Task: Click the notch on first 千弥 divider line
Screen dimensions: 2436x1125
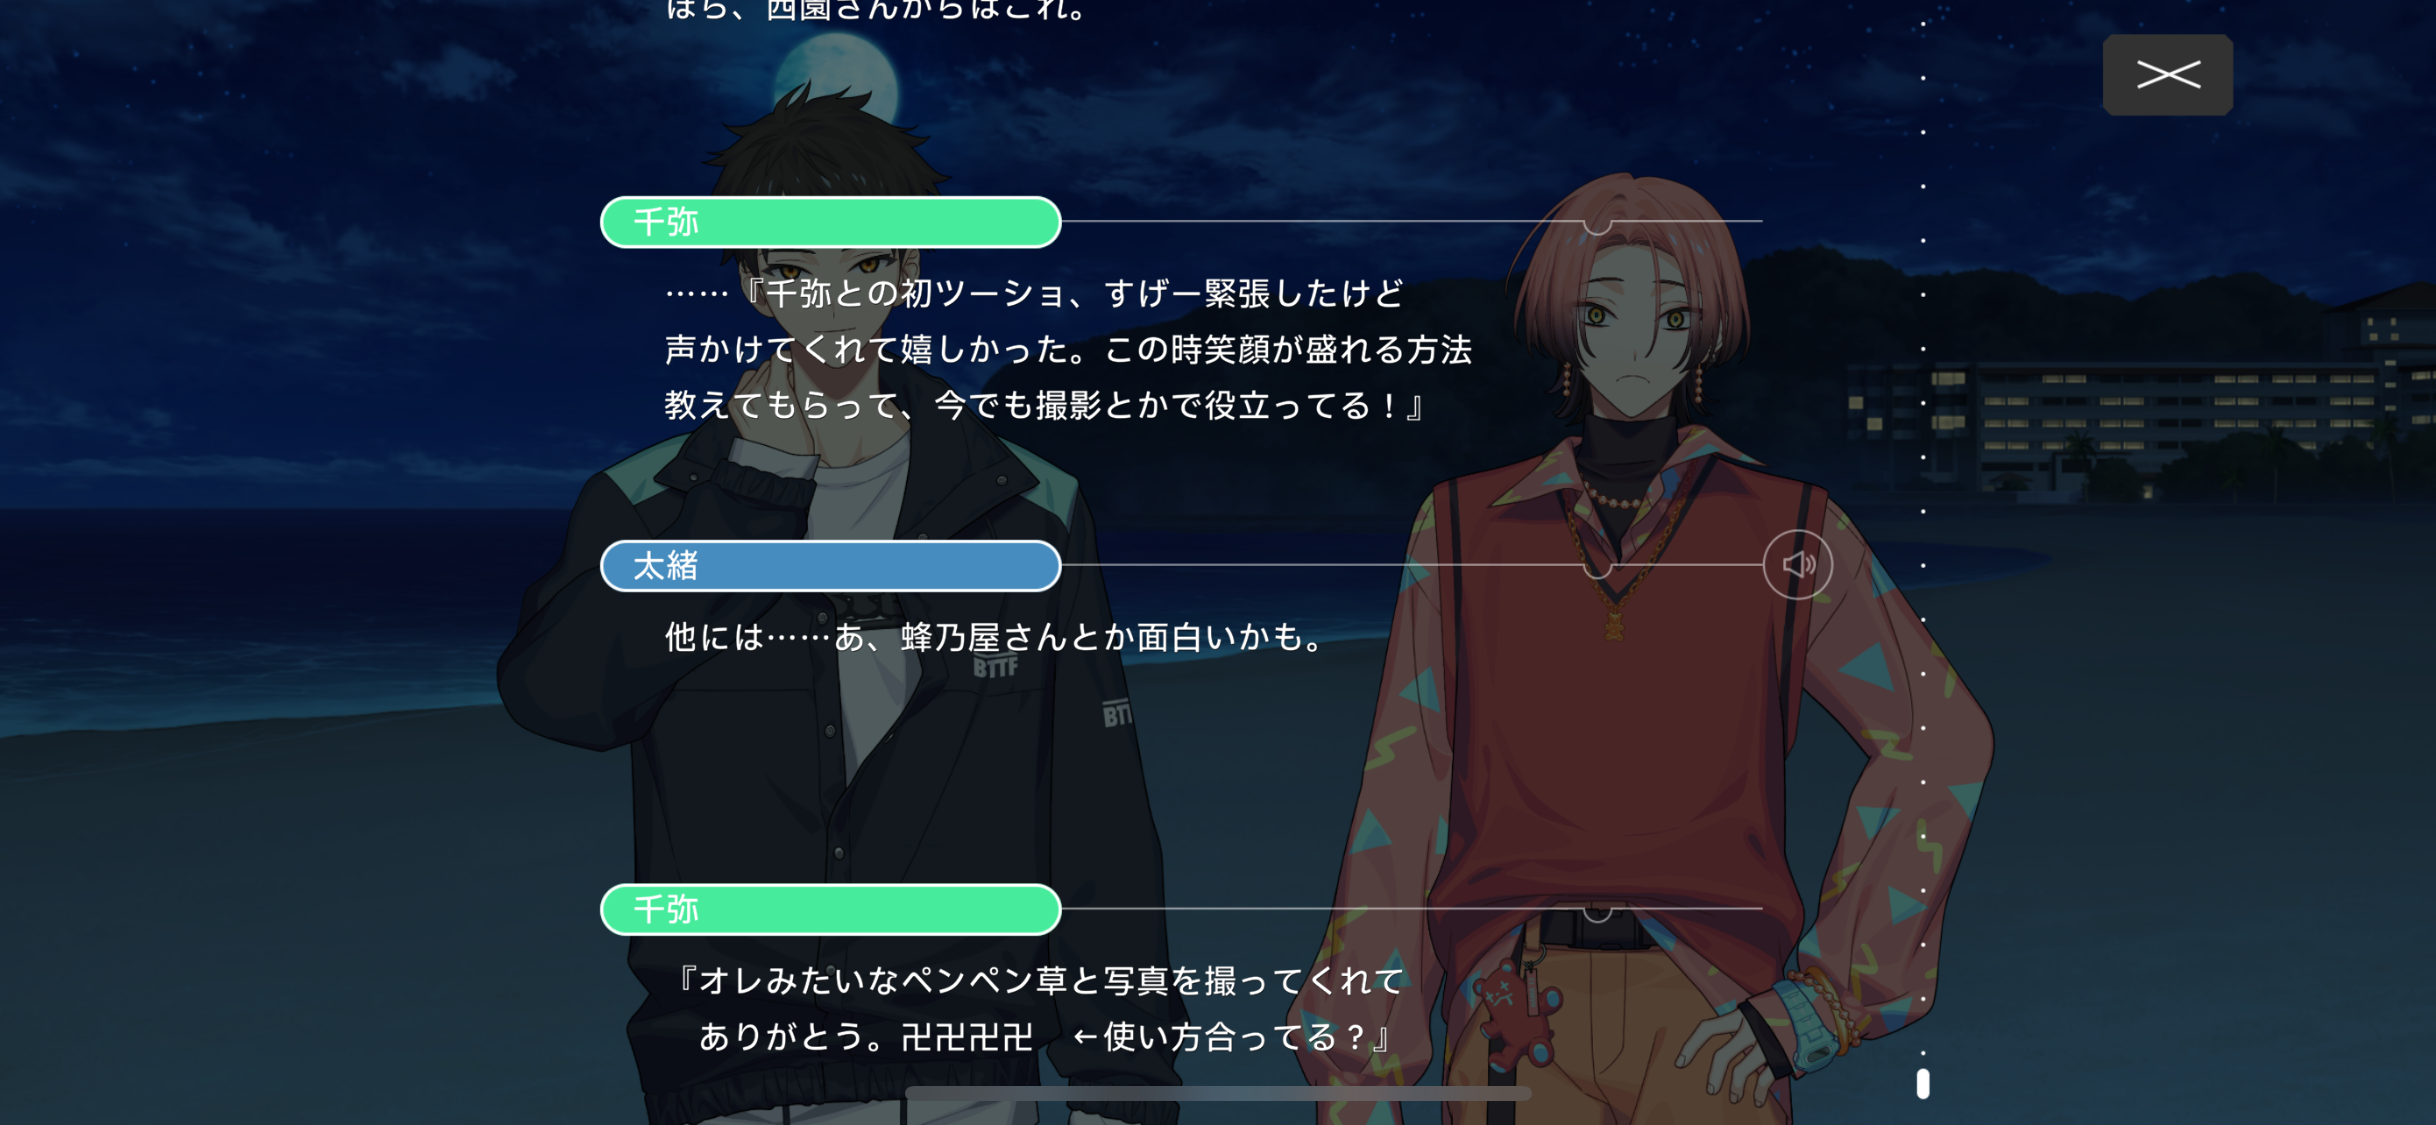Action: pos(1597,226)
